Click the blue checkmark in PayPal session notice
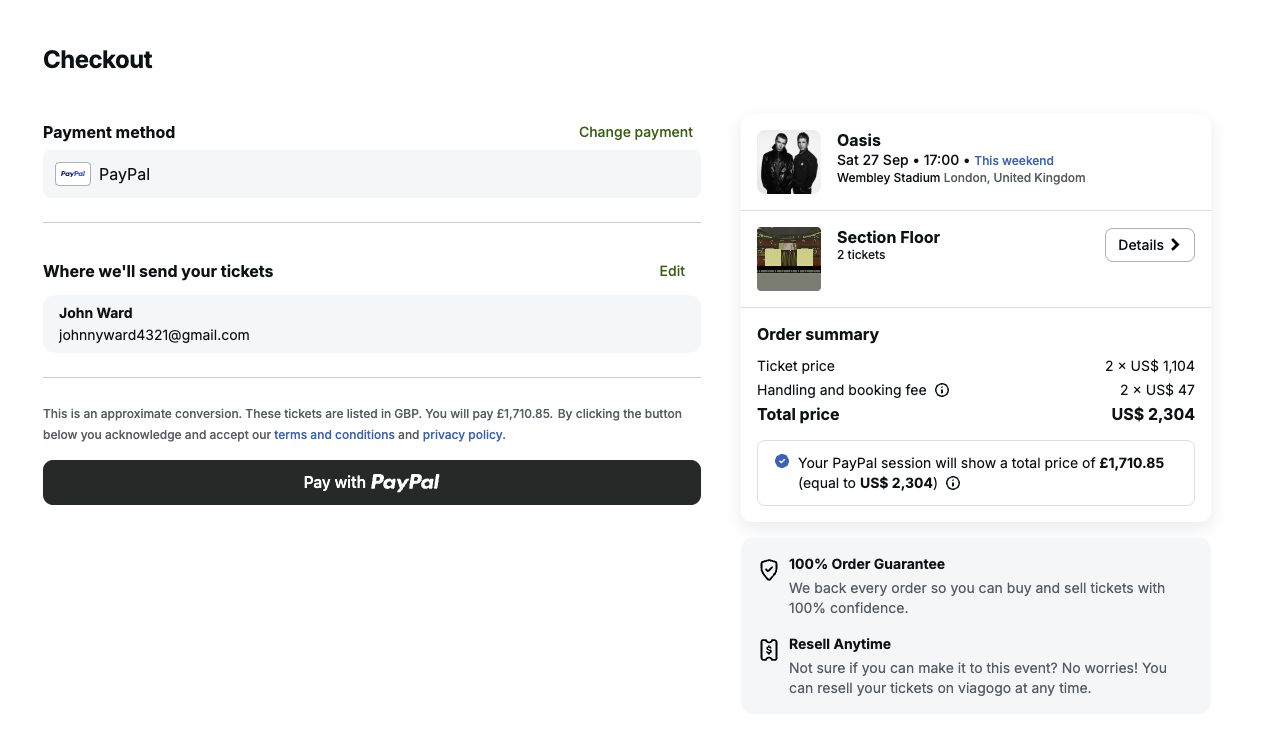Screen dimensions: 1276x735 click(x=782, y=461)
